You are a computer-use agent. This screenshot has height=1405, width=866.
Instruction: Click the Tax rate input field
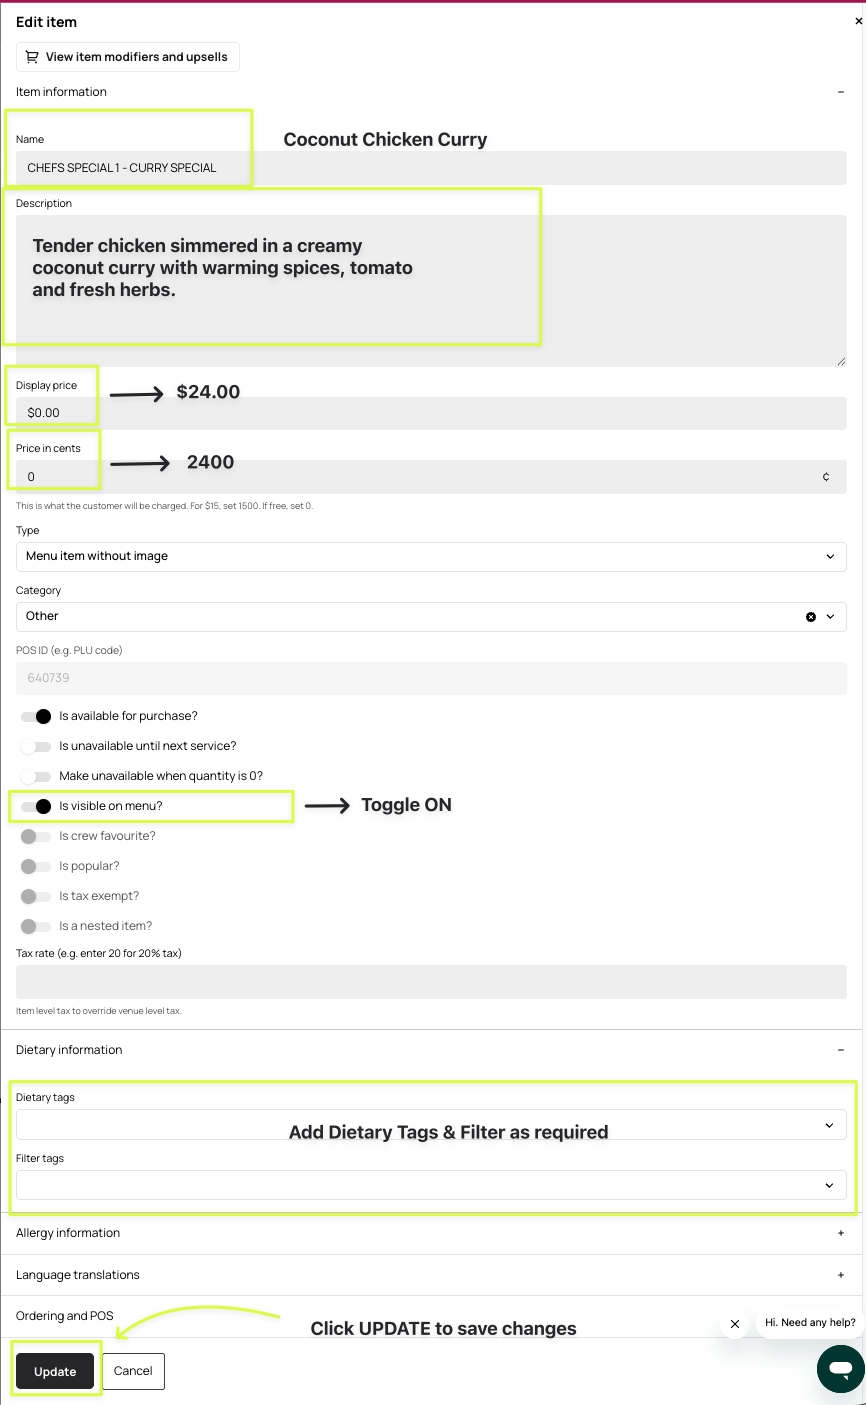tap(431, 982)
